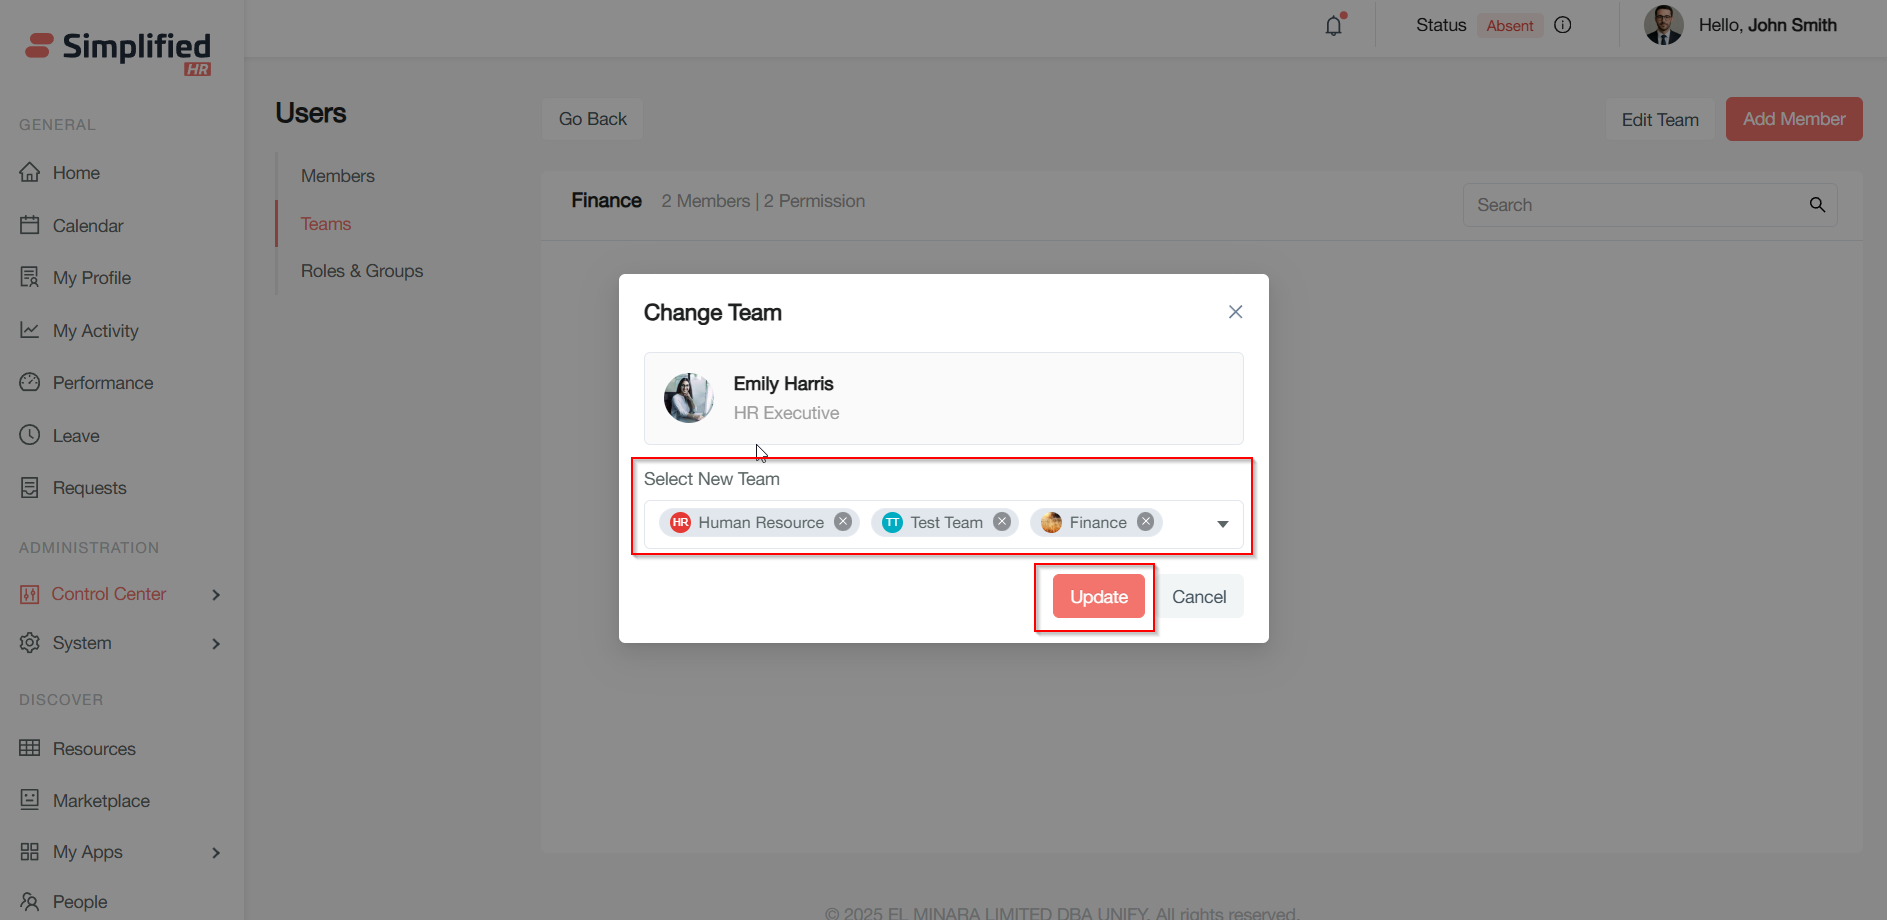Close the Change Team dialog
This screenshot has height=920, width=1887.
tap(1235, 312)
